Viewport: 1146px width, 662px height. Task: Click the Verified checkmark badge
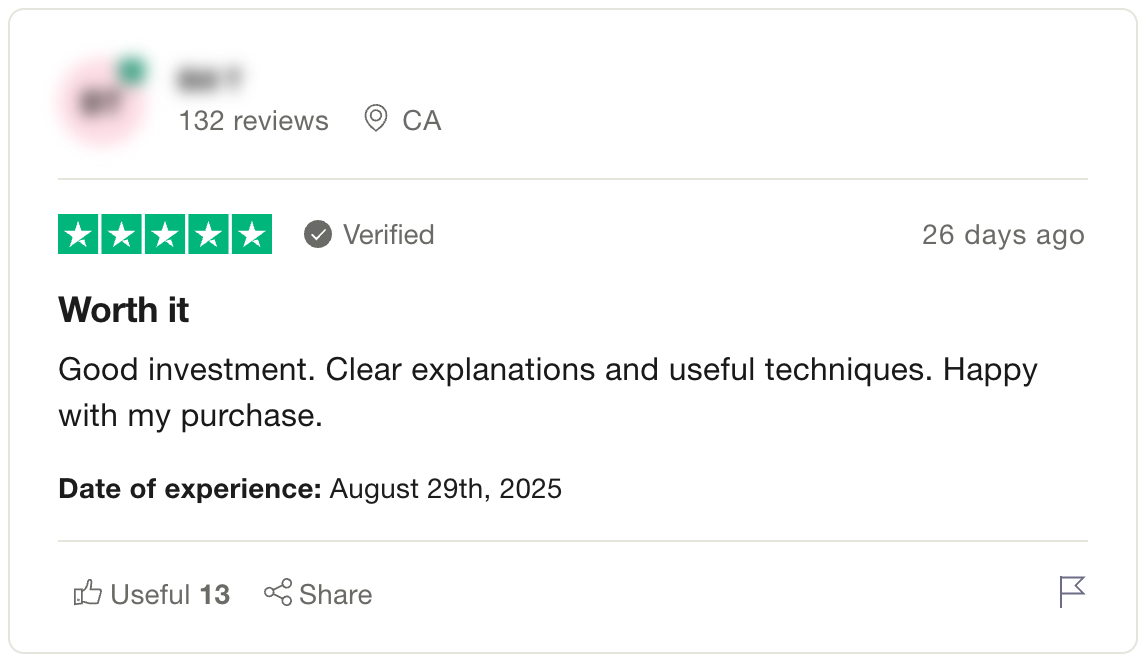click(317, 235)
